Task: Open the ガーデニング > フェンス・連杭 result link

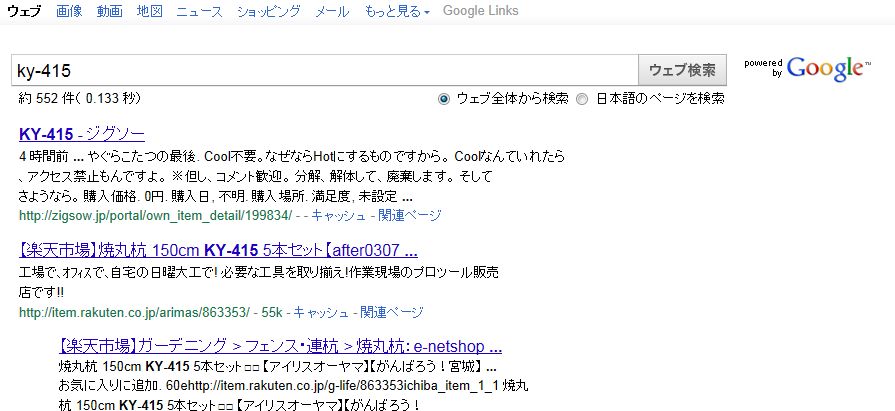Action: (x=280, y=346)
